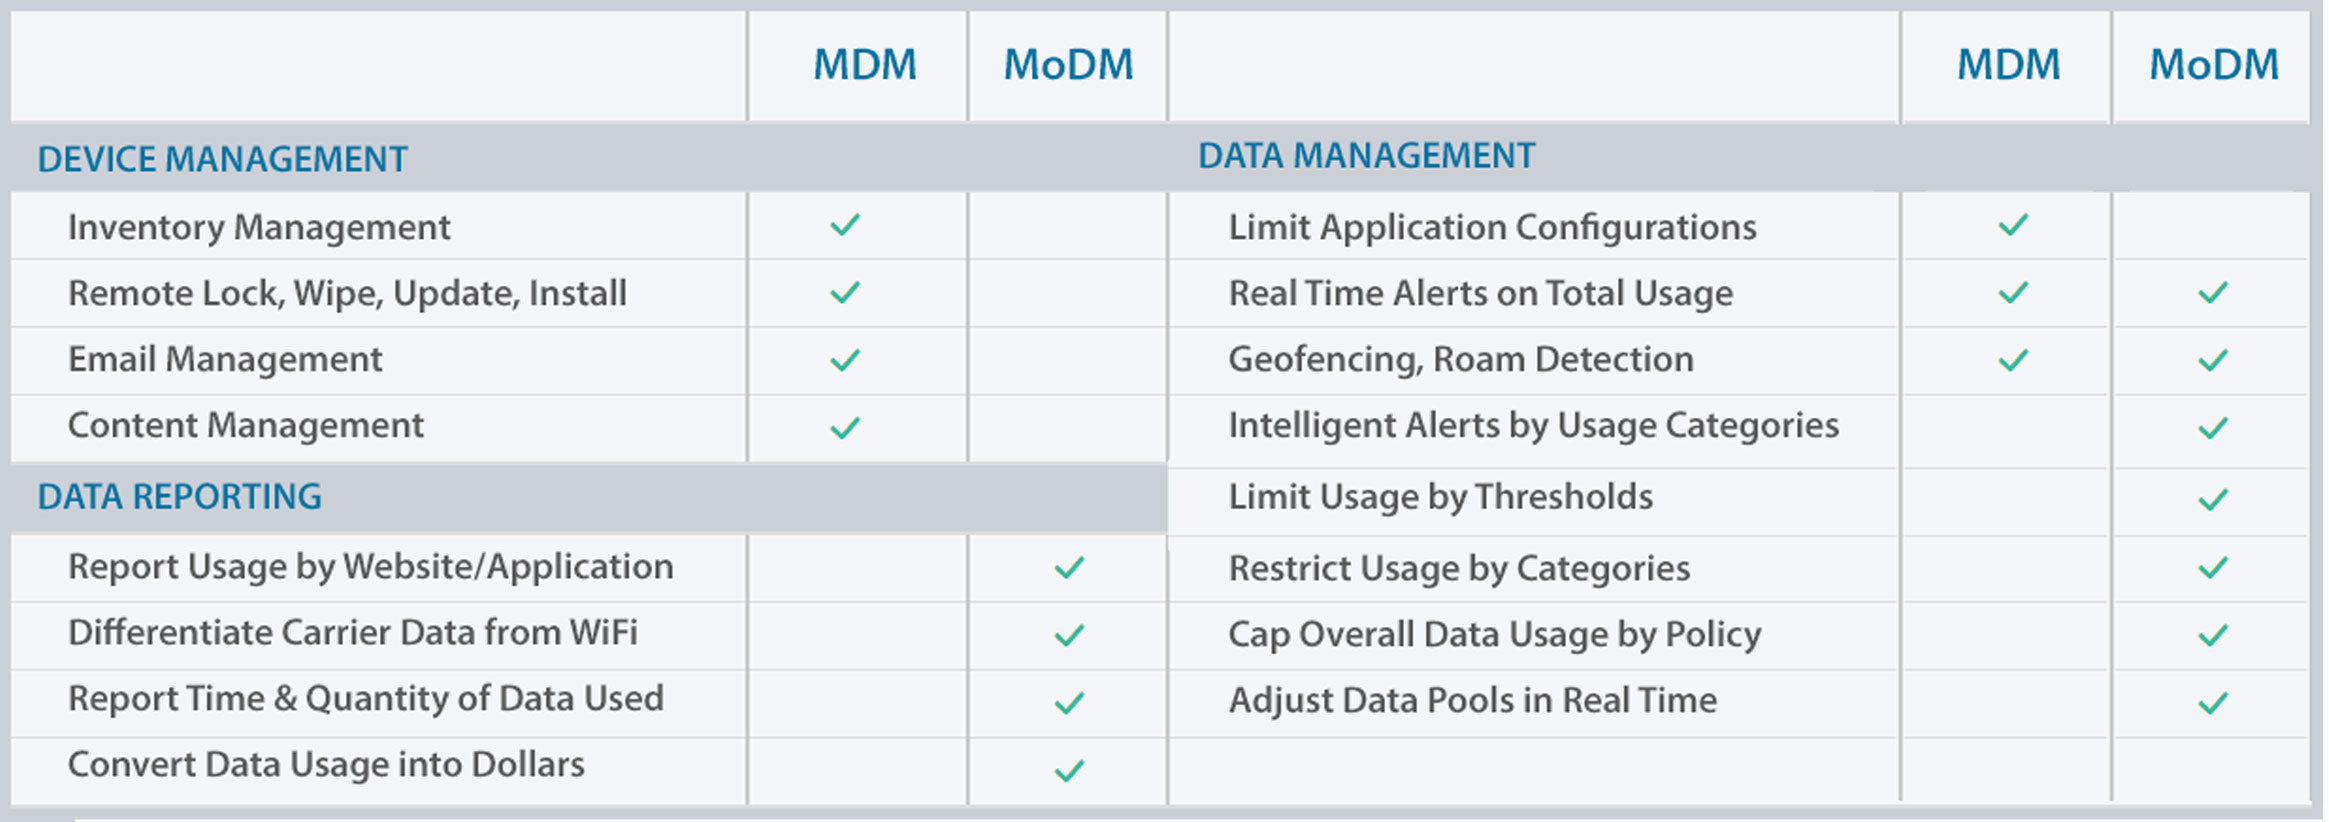
Task: Click the Remote Lock, Wipe, Update, Install row label
Action: point(347,293)
